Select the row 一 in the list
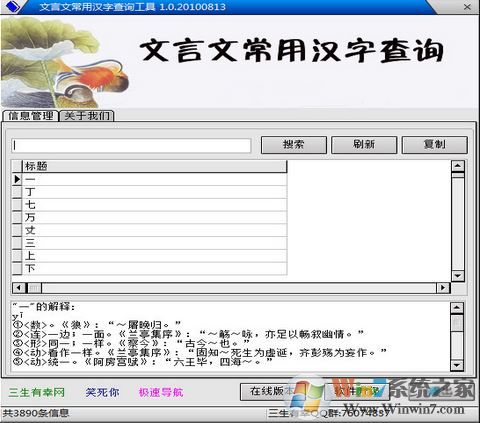 tap(154, 179)
